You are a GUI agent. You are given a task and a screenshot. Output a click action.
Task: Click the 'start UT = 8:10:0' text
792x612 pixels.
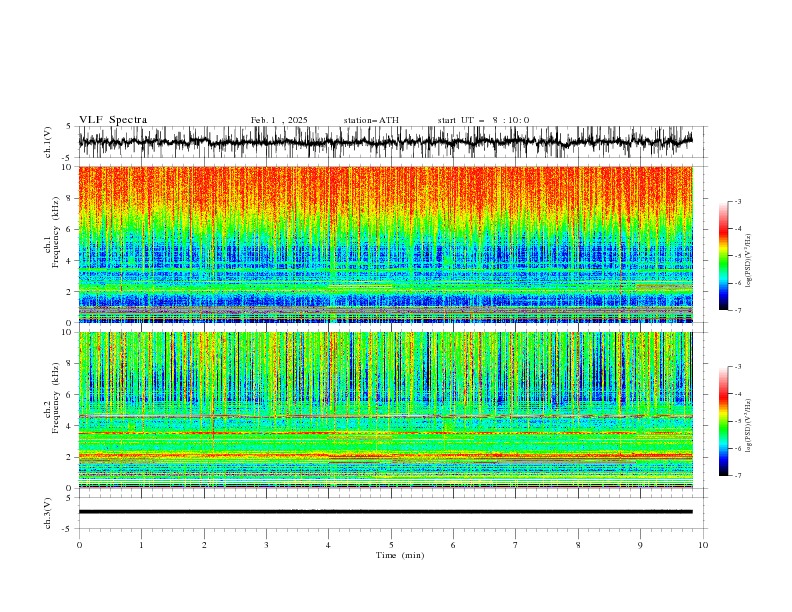483,120
